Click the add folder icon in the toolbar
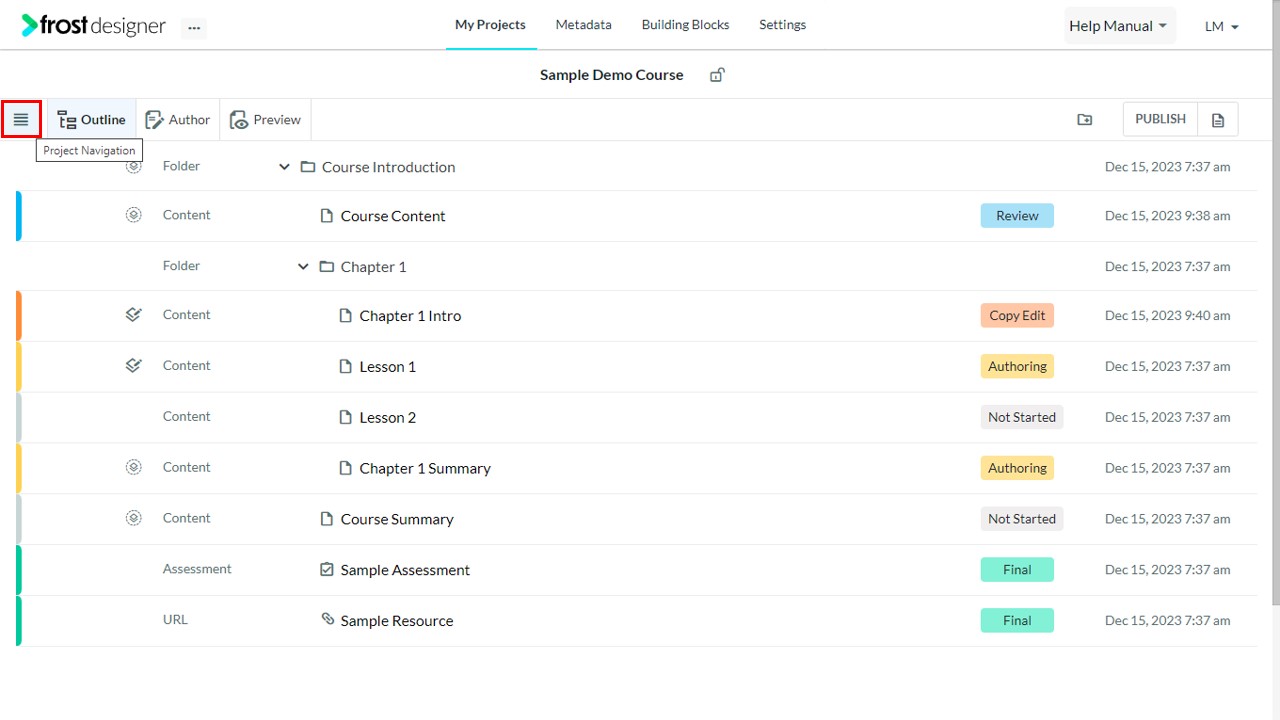1280x720 pixels. 1085,120
